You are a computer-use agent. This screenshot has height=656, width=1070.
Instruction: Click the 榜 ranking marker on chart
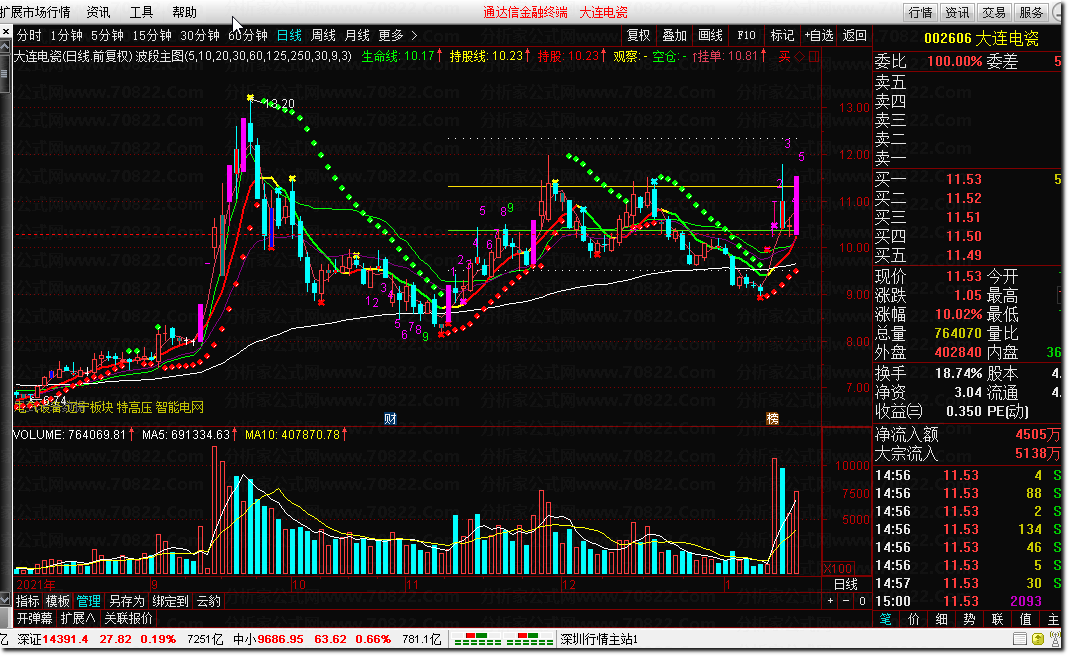coord(772,419)
